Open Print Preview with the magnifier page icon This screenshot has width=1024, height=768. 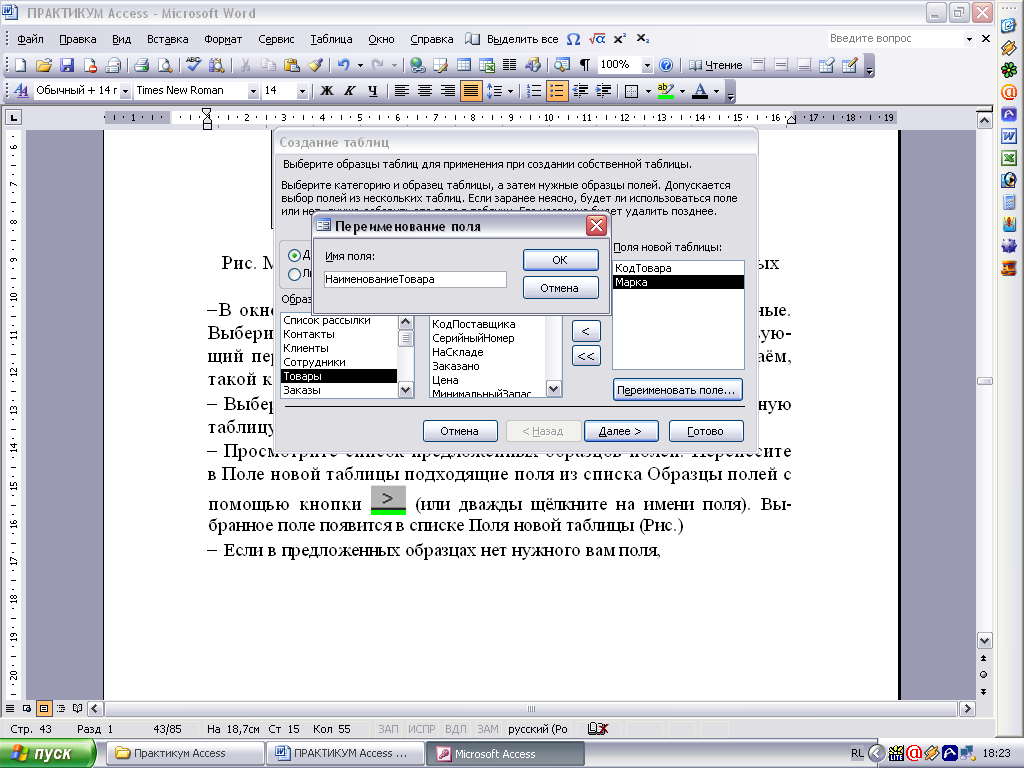click(165, 65)
